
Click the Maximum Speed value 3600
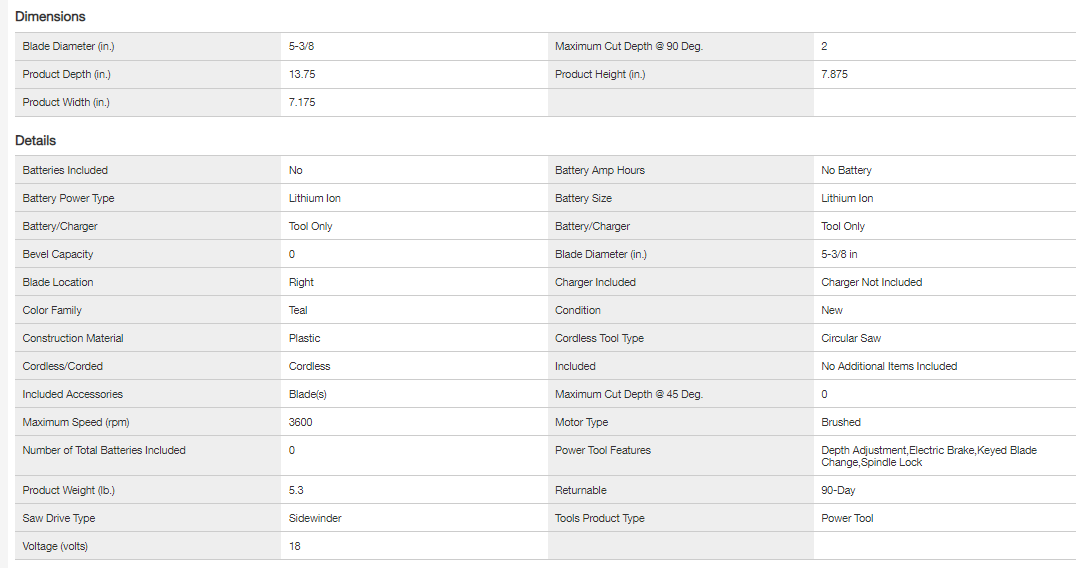[300, 422]
